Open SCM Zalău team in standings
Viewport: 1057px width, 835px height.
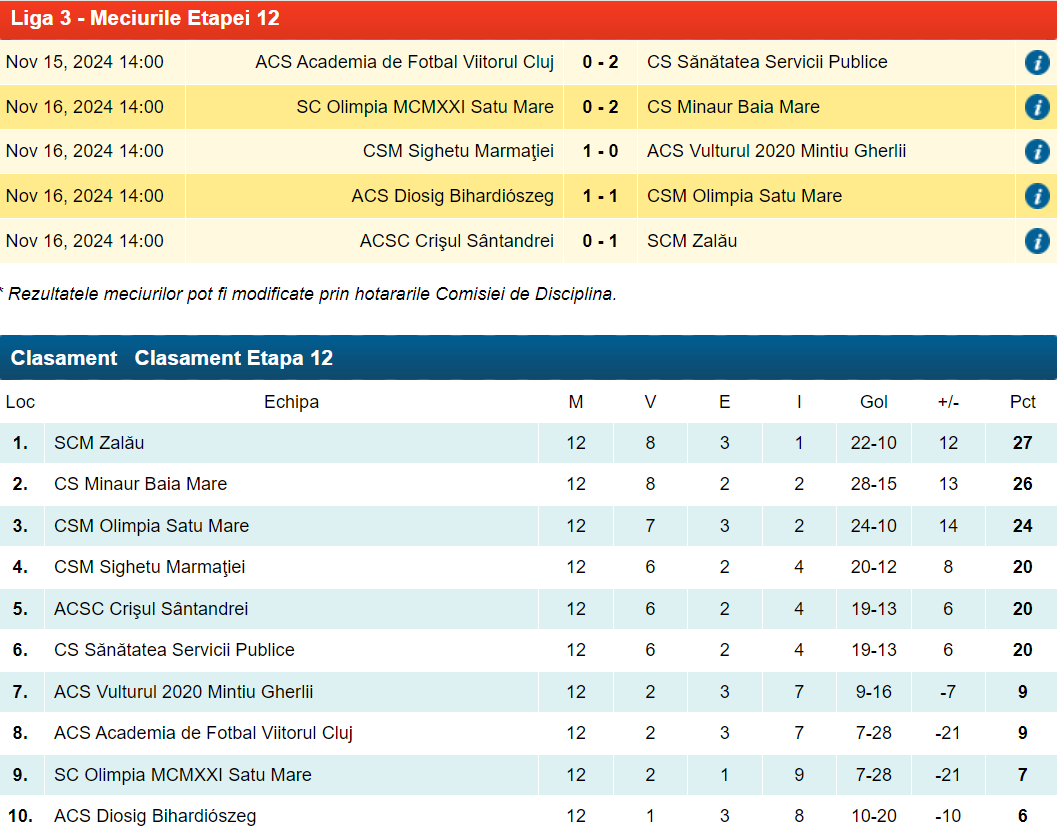click(99, 442)
